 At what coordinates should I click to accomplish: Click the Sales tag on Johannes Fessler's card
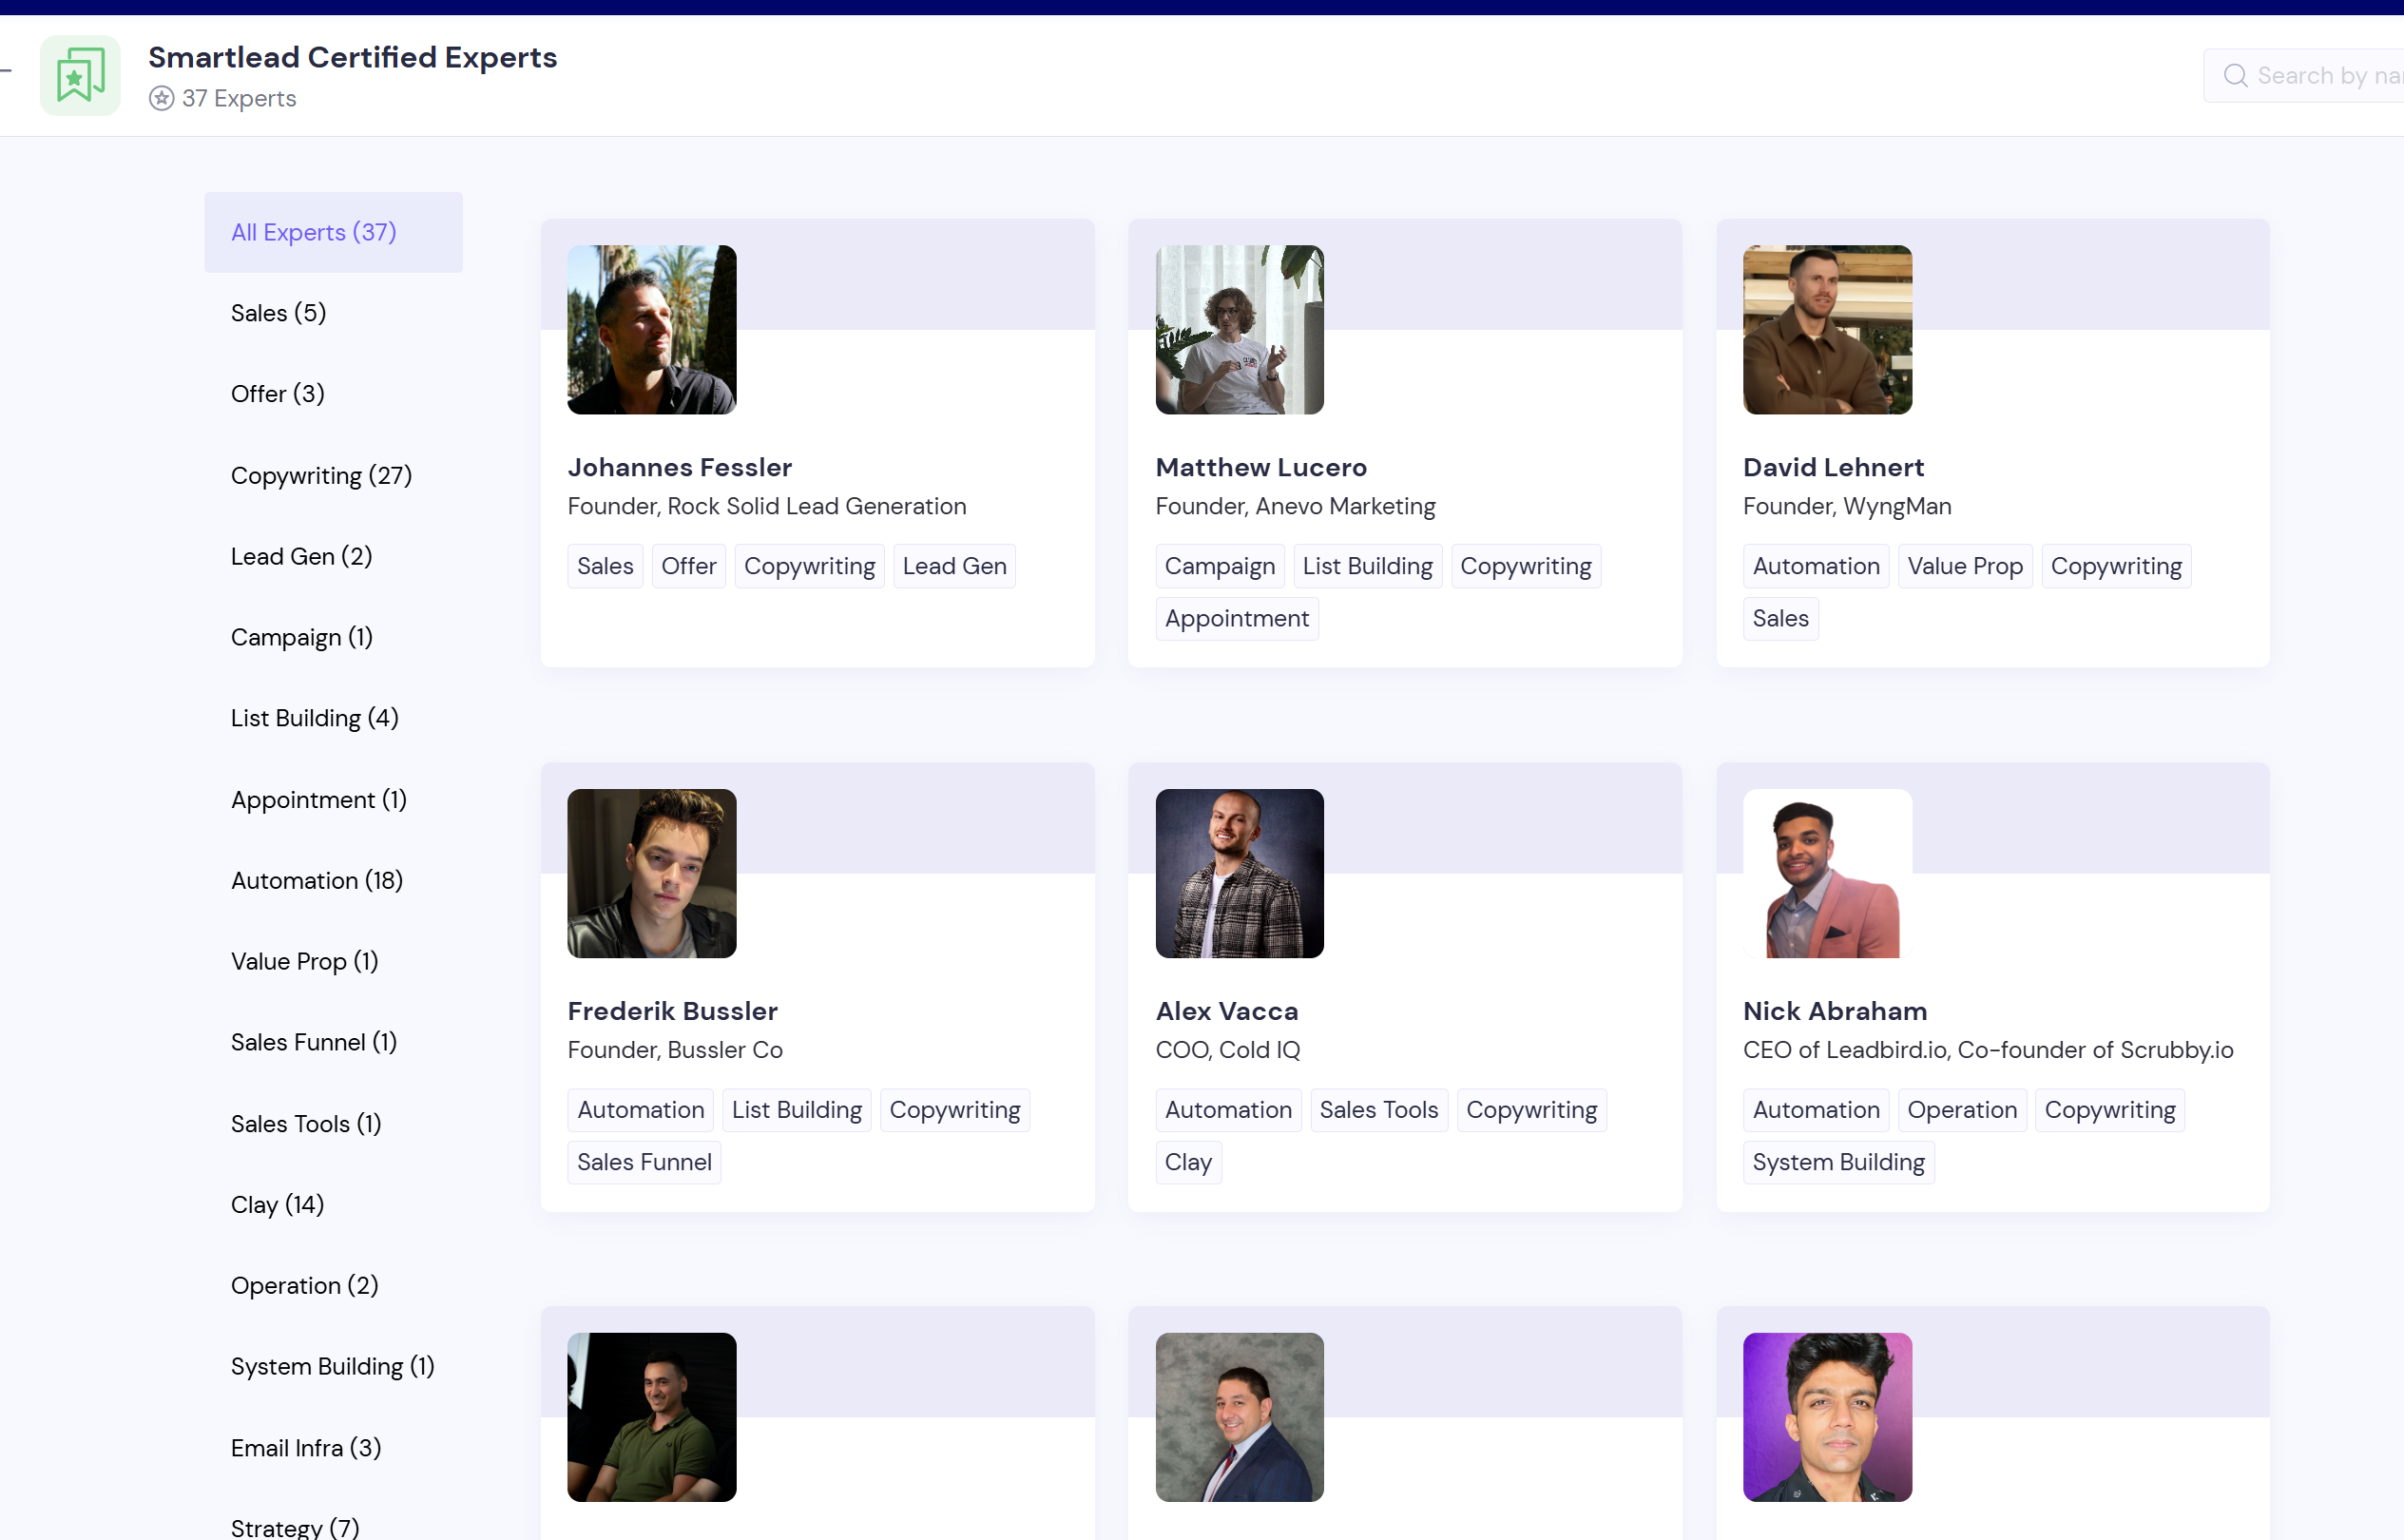(605, 566)
